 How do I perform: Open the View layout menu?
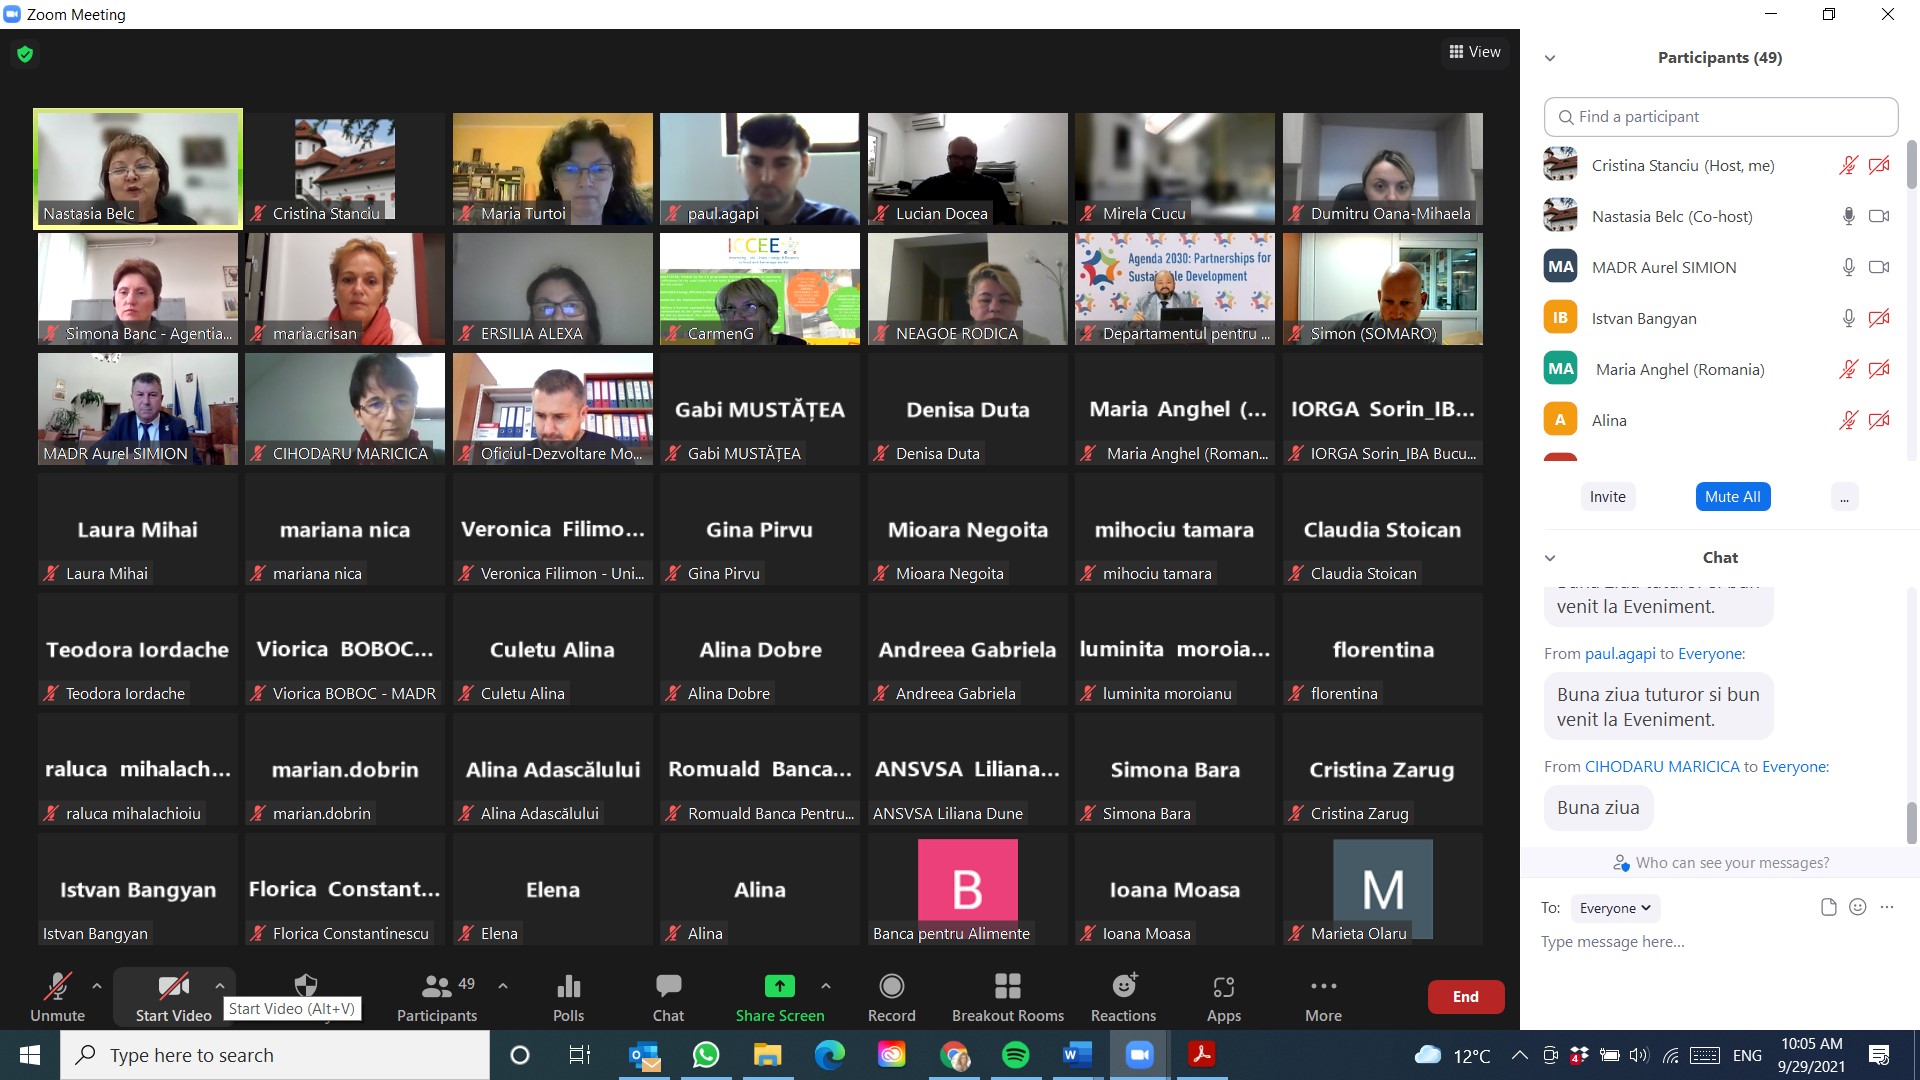[x=1475, y=52]
